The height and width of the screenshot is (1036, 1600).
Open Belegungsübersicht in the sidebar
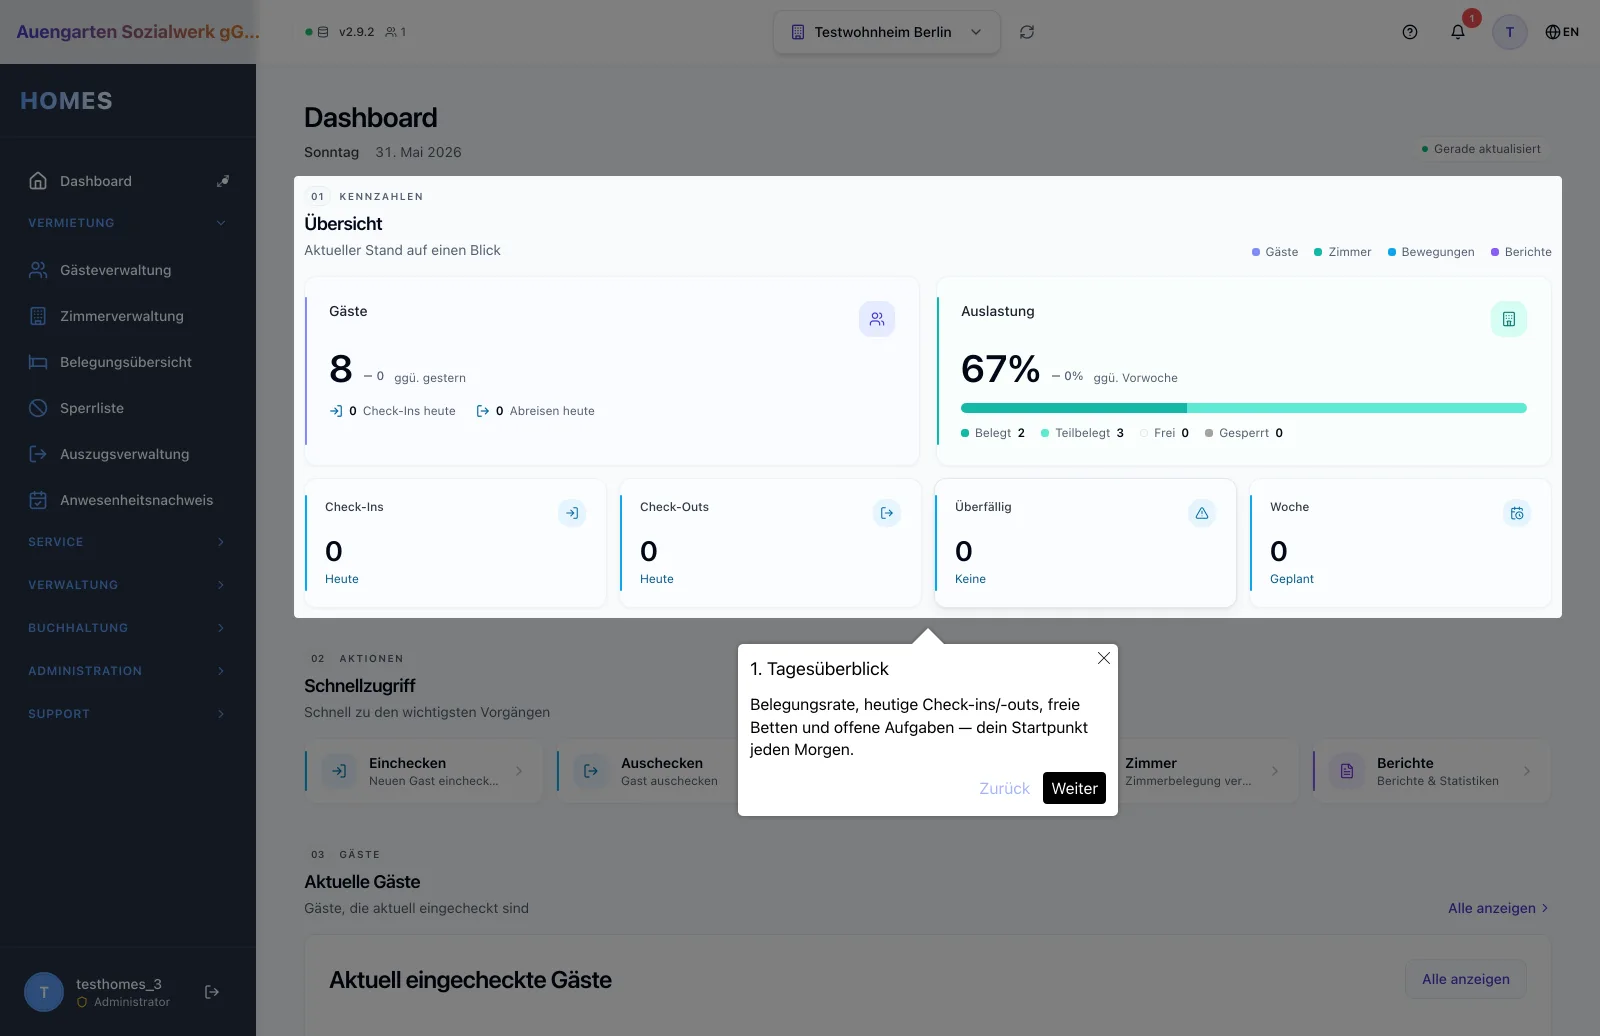pyautogui.click(x=128, y=362)
